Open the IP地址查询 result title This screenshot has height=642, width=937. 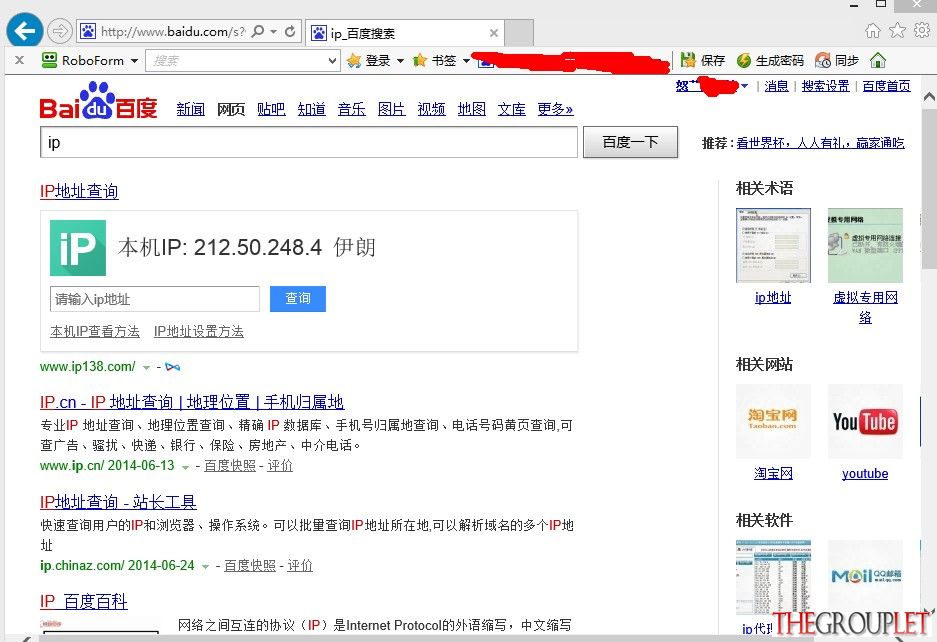point(79,191)
